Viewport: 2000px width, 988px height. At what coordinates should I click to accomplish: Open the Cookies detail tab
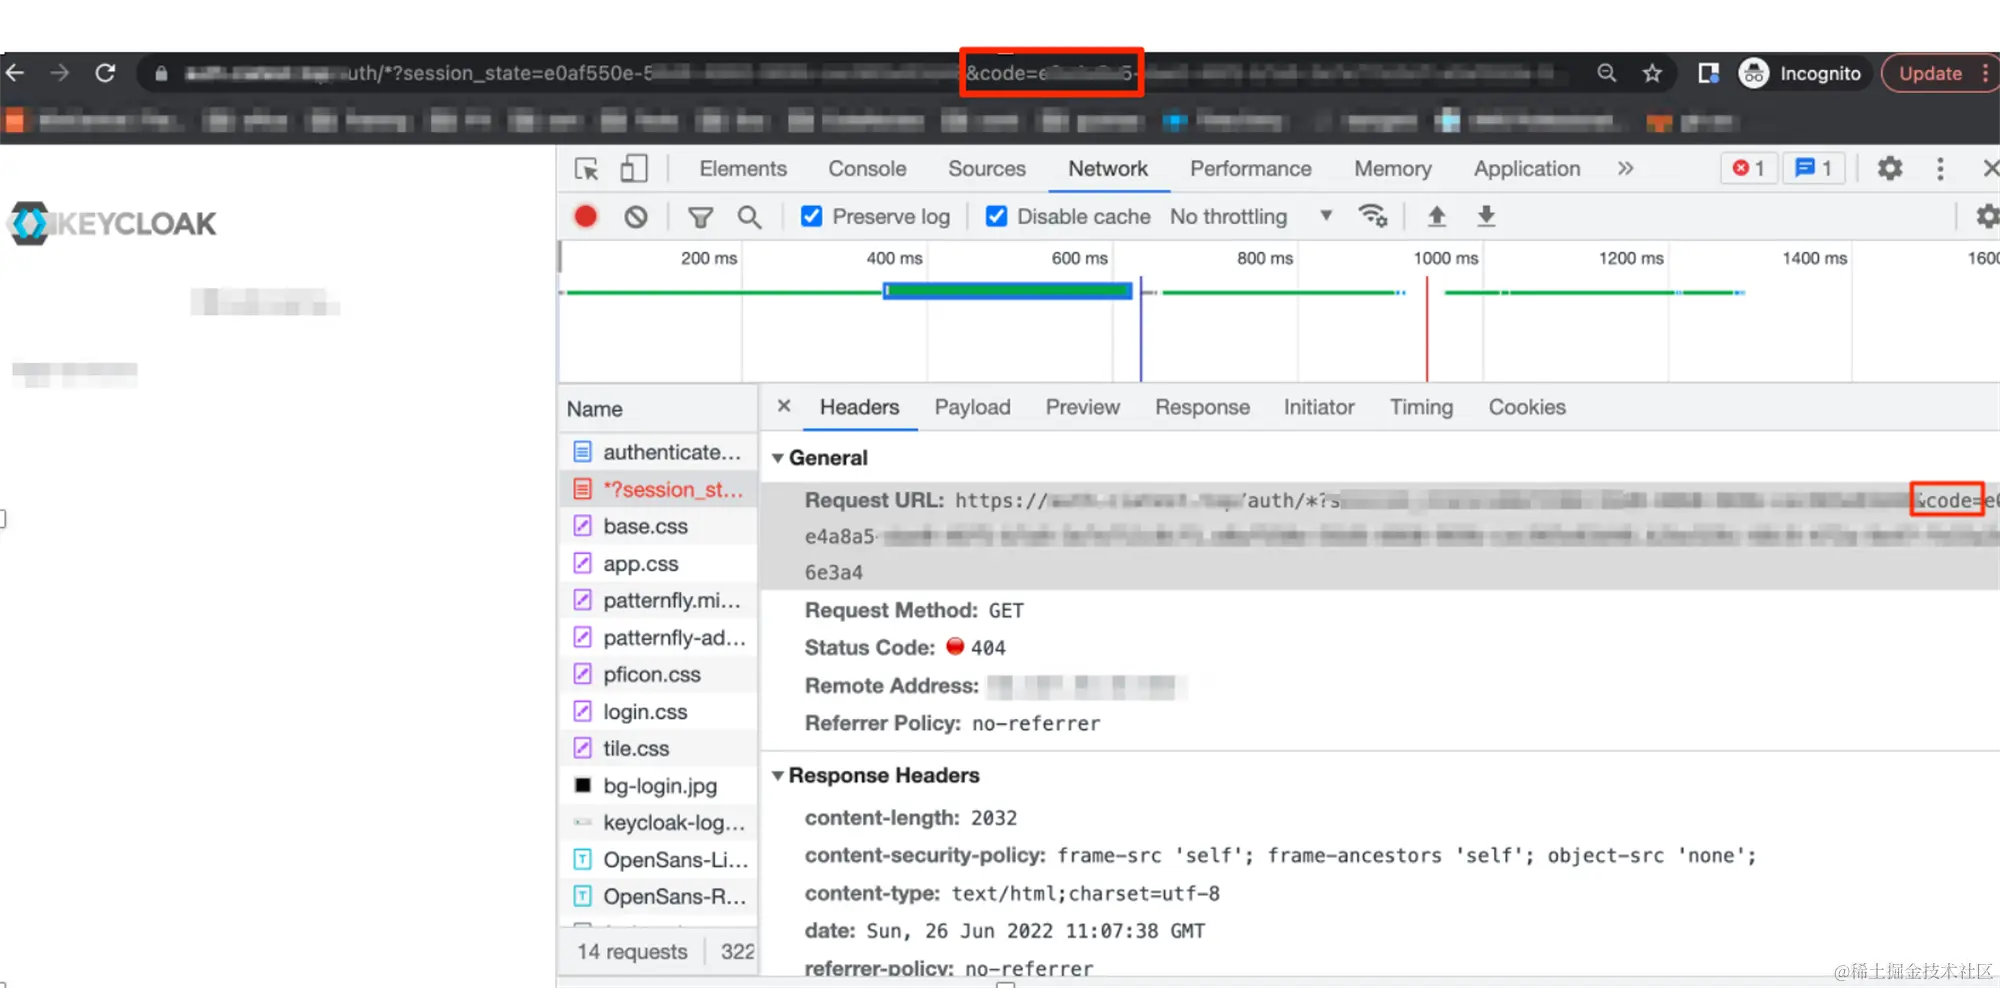(1527, 407)
